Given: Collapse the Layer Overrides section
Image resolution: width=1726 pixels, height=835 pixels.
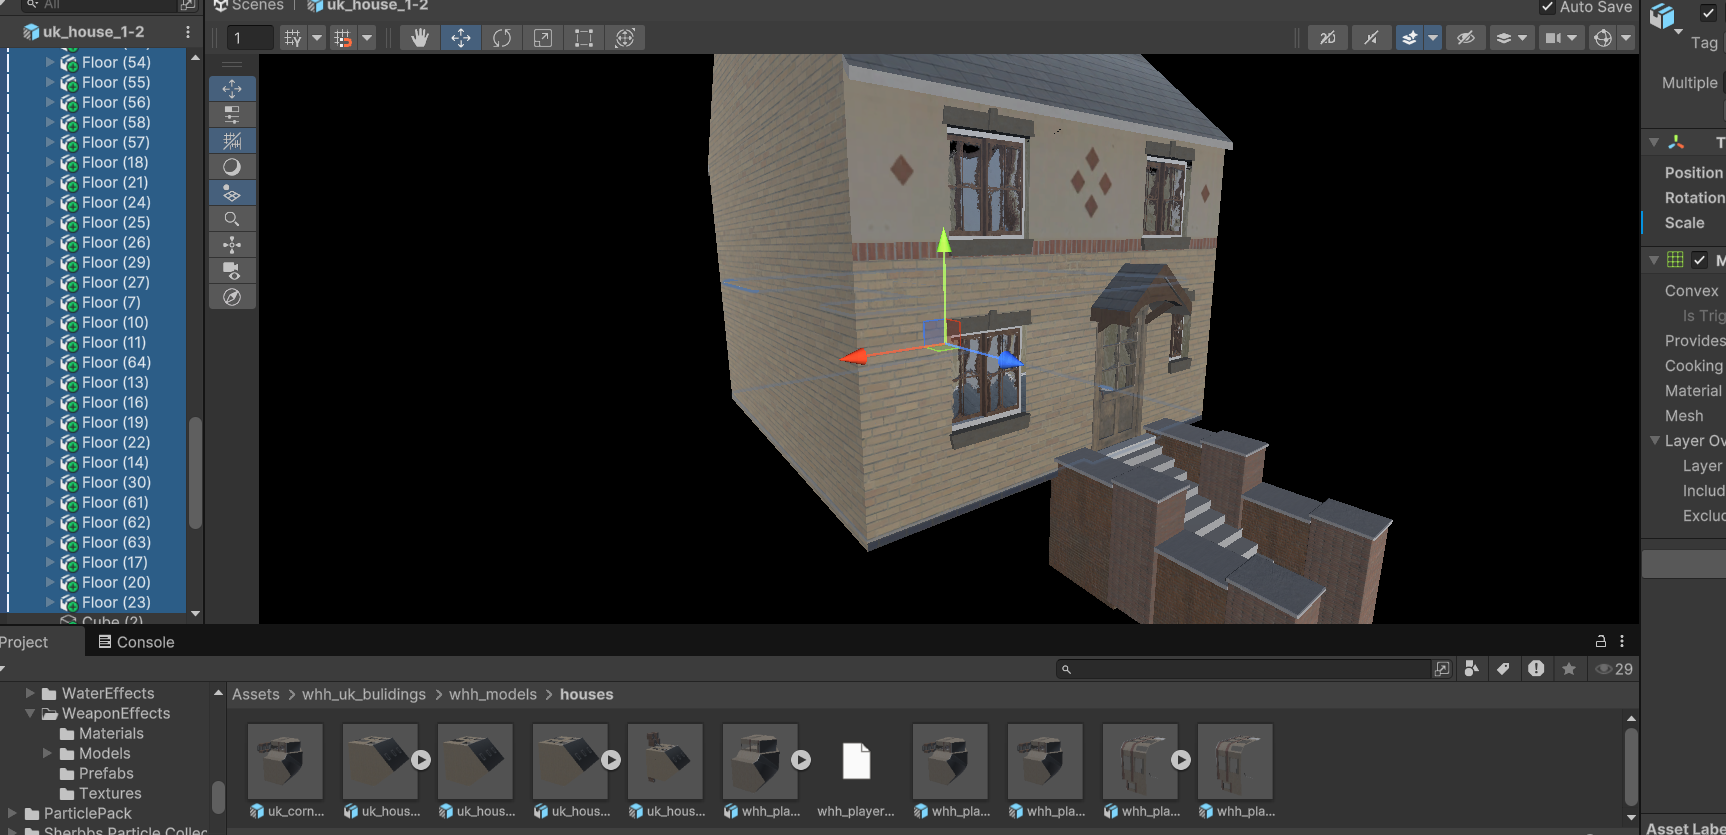Looking at the screenshot, I should pos(1655,441).
